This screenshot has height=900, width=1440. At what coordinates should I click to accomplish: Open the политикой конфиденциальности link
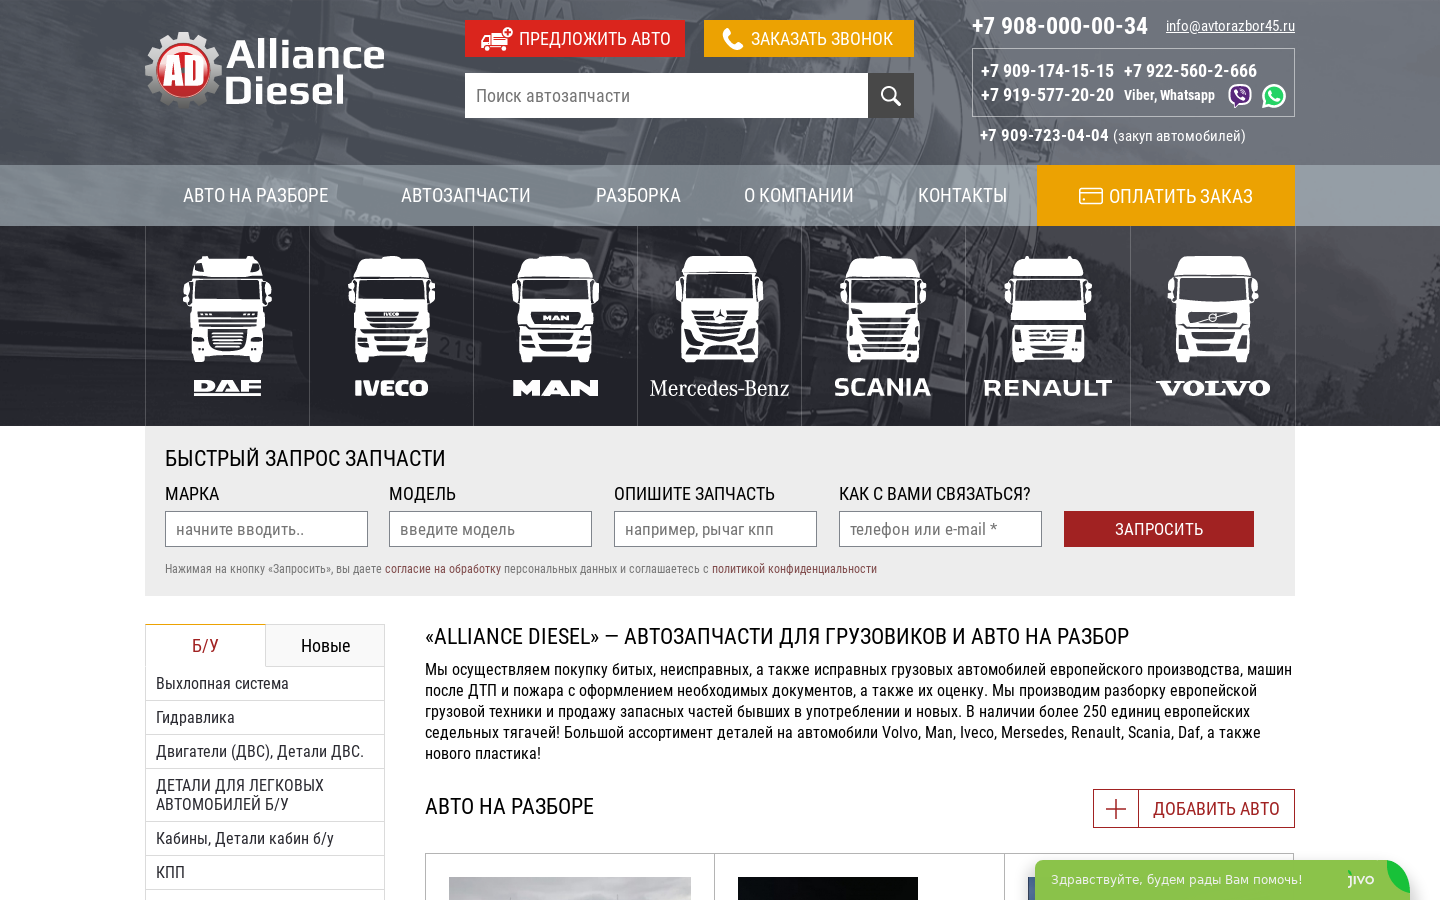tap(794, 569)
